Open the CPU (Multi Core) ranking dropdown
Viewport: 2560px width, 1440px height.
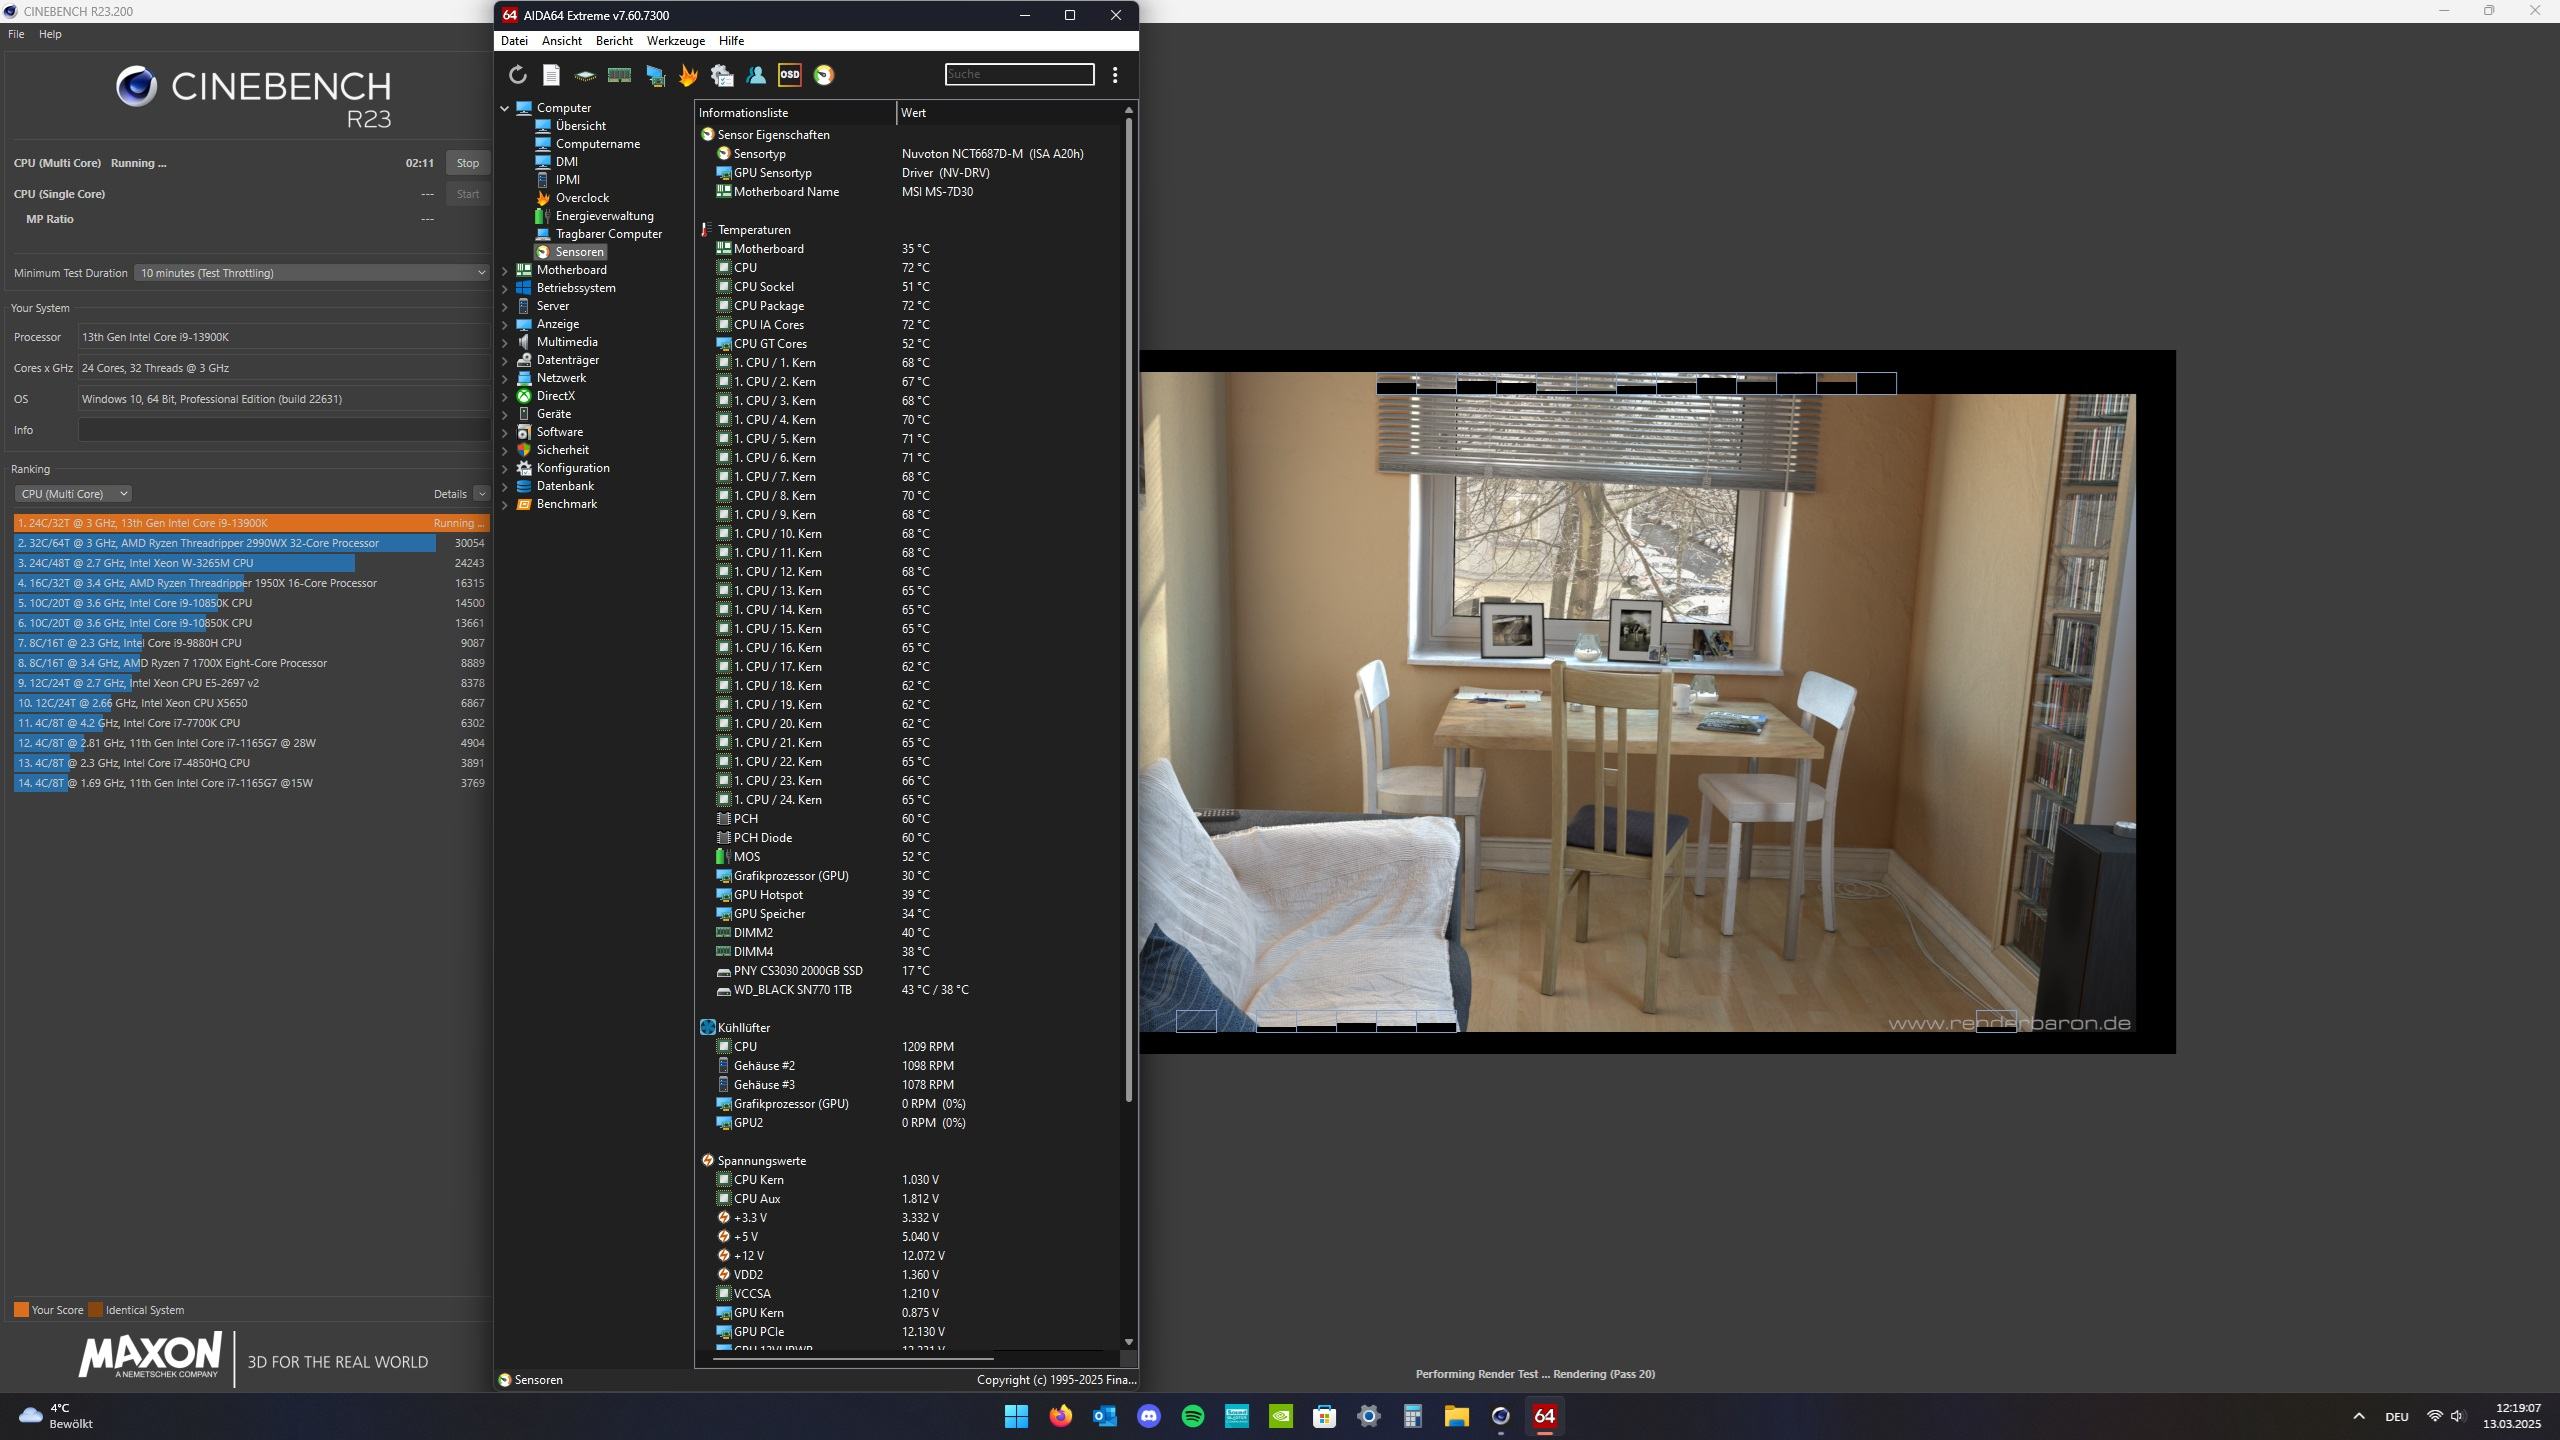pyautogui.click(x=73, y=494)
